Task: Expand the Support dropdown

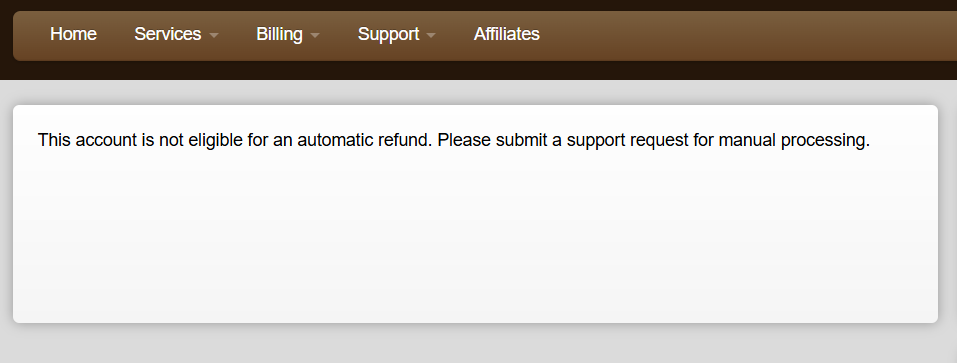Action: (397, 34)
